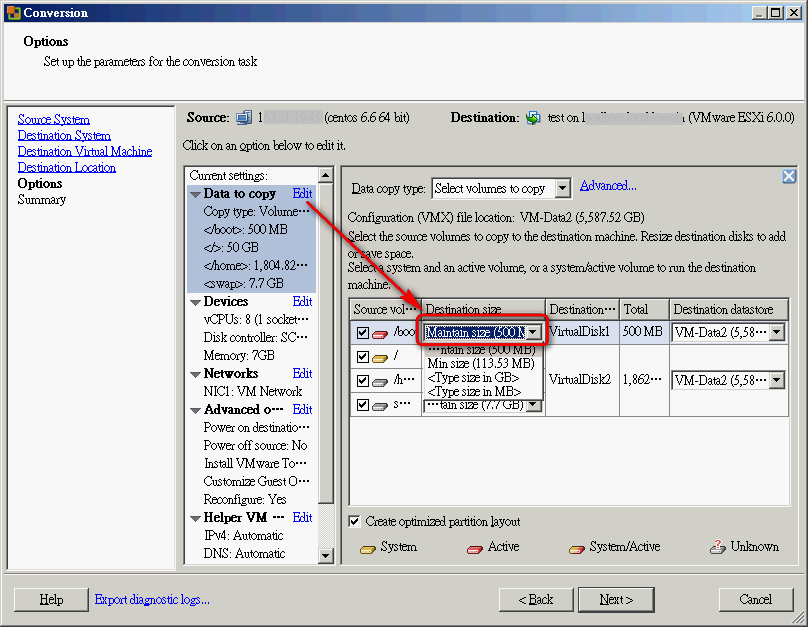This screenshot has width=808, height=627.
Task: Go to Source System step
Action: (54, 120)
